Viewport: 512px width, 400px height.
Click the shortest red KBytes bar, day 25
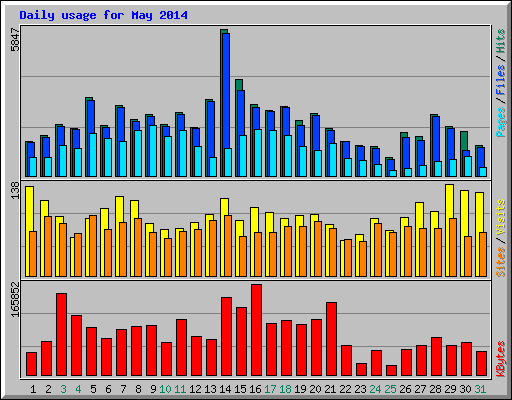point(391,371)
